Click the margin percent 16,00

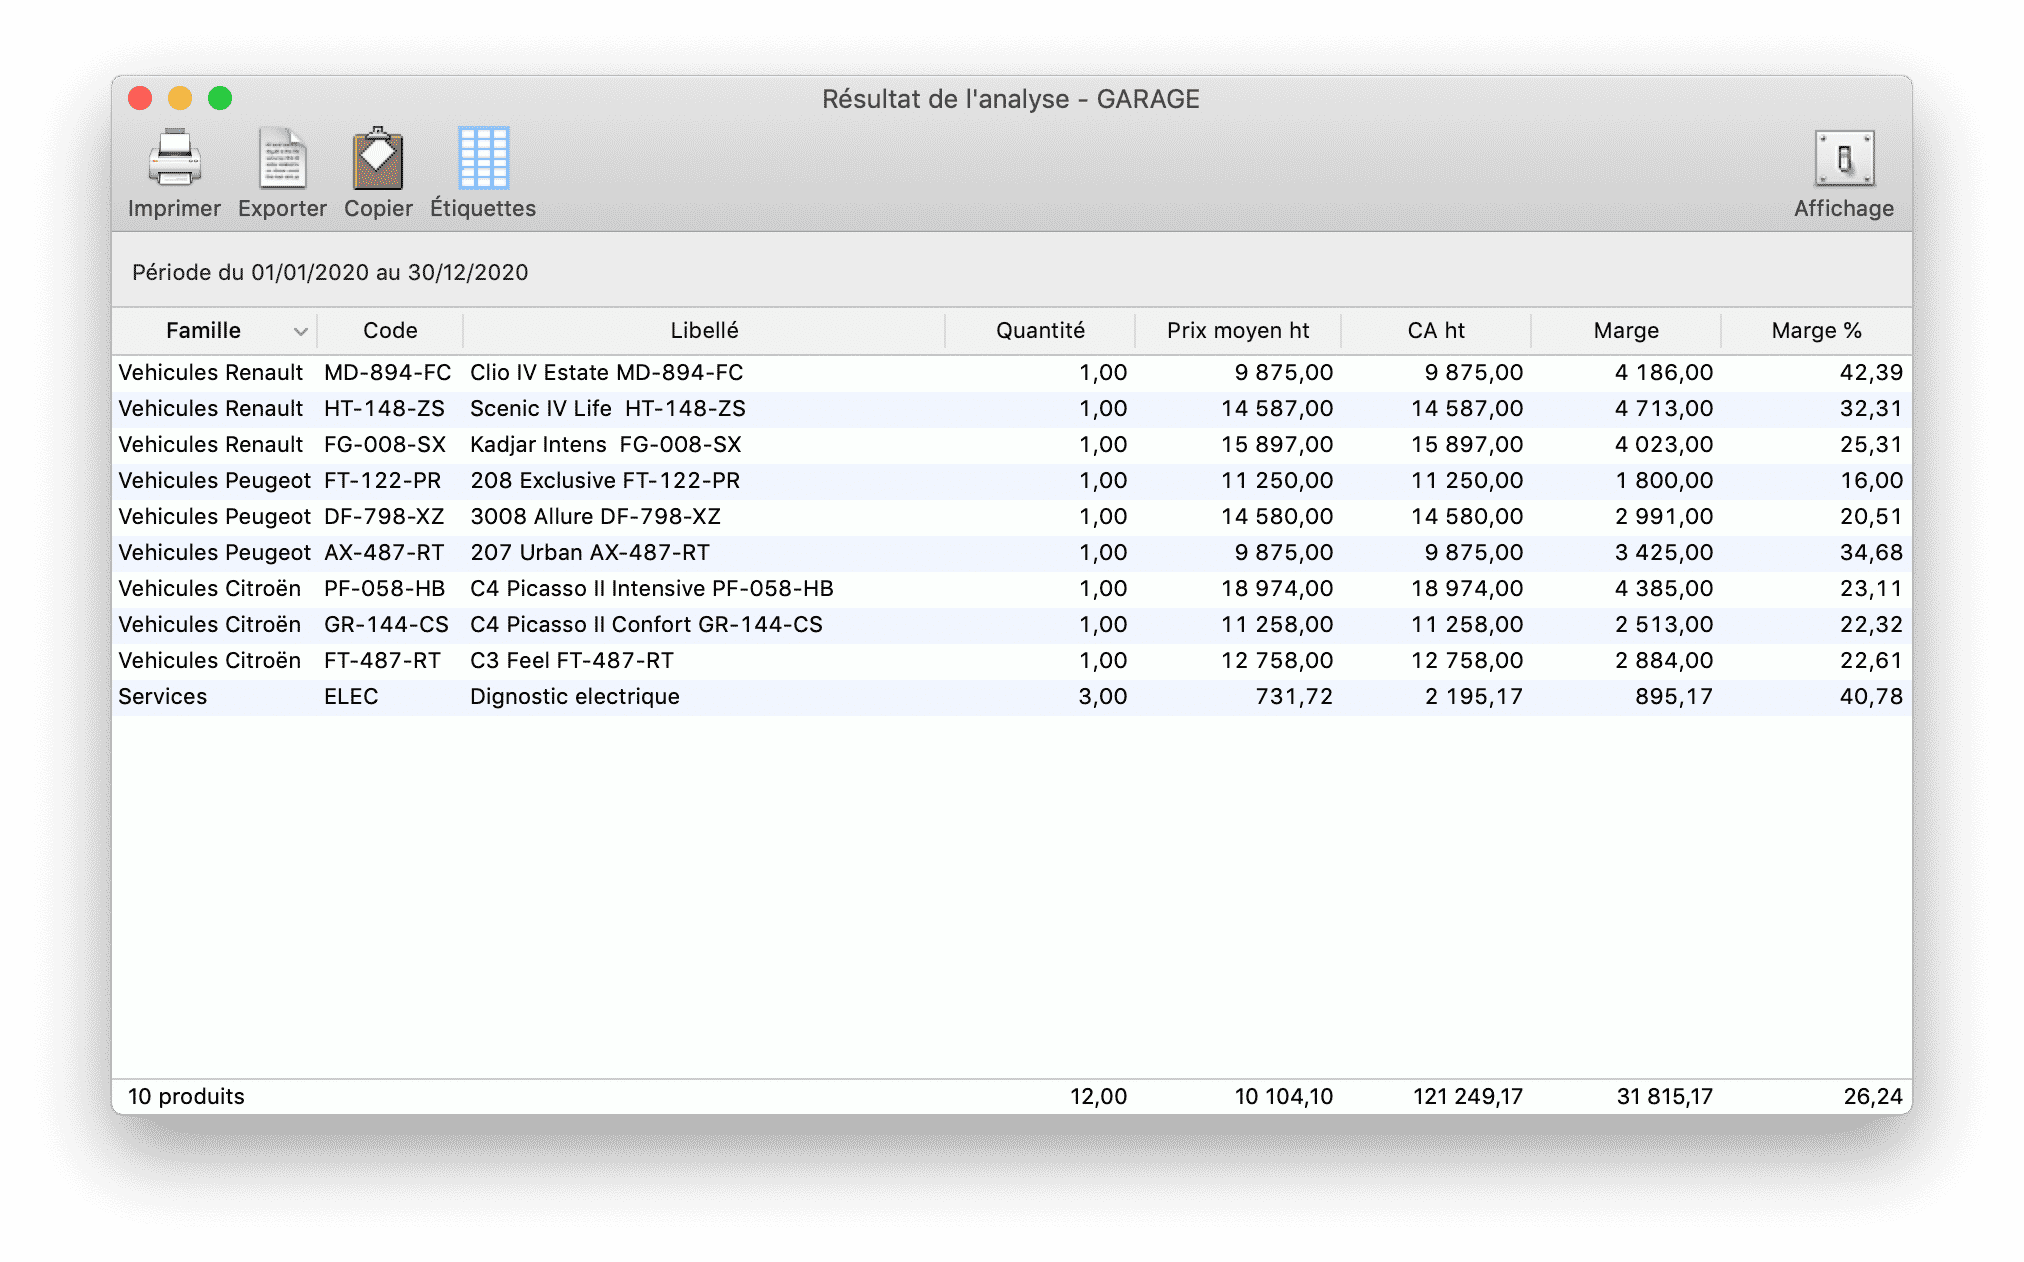click(1872, 481)
